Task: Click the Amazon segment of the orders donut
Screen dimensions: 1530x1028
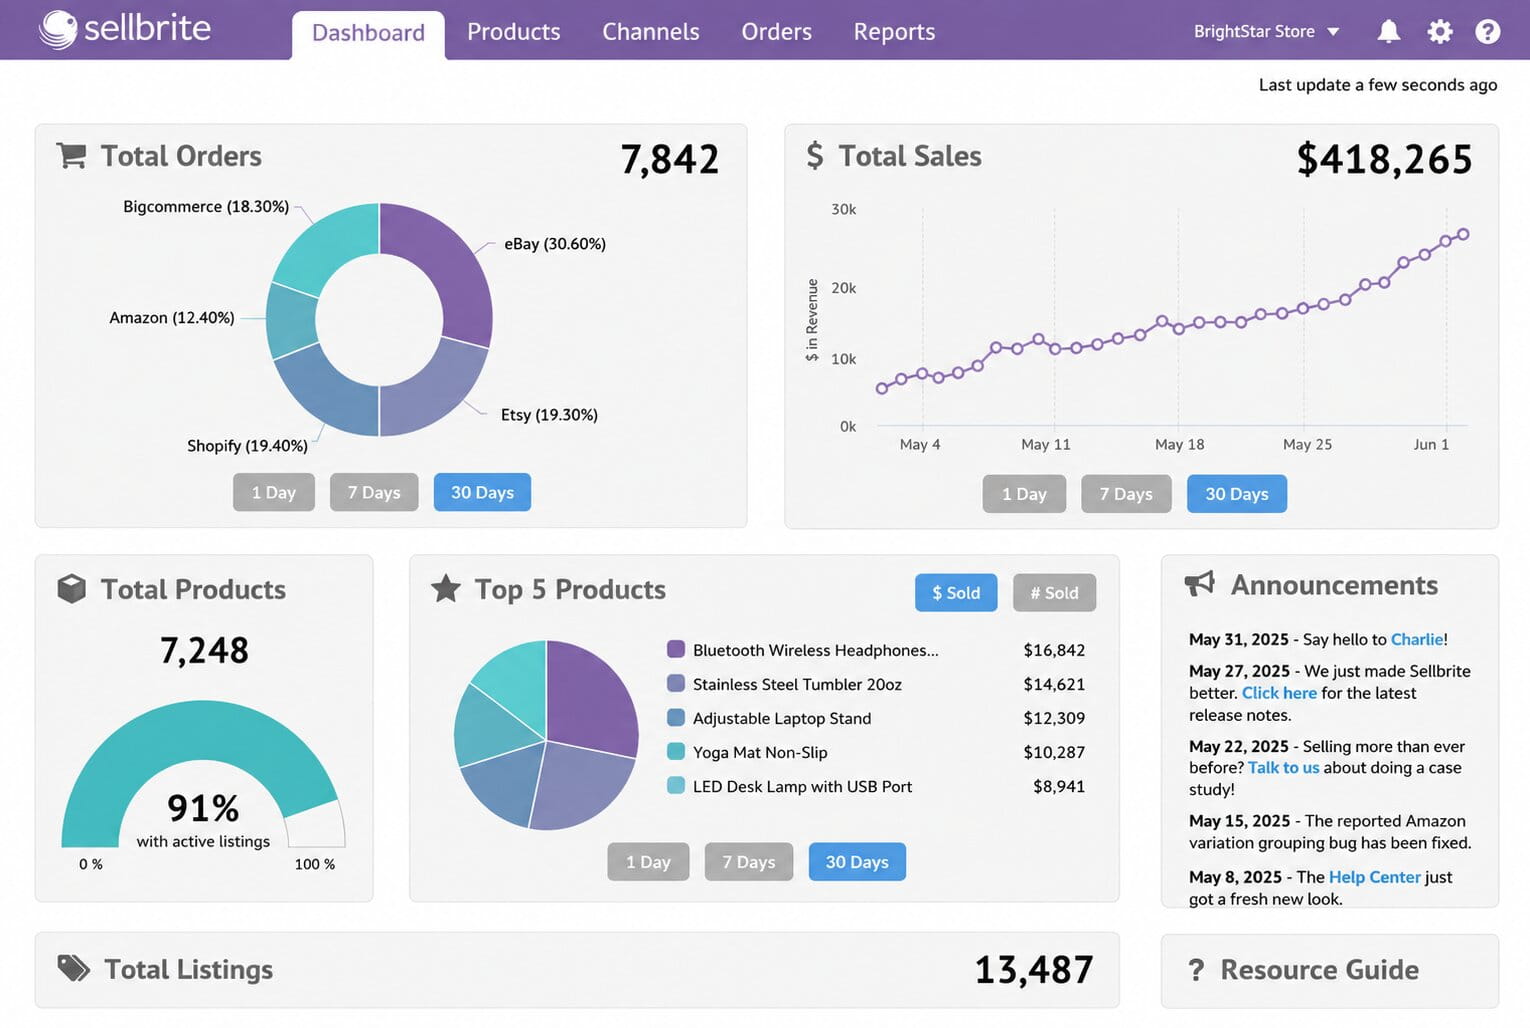Action: pos(290,320)
